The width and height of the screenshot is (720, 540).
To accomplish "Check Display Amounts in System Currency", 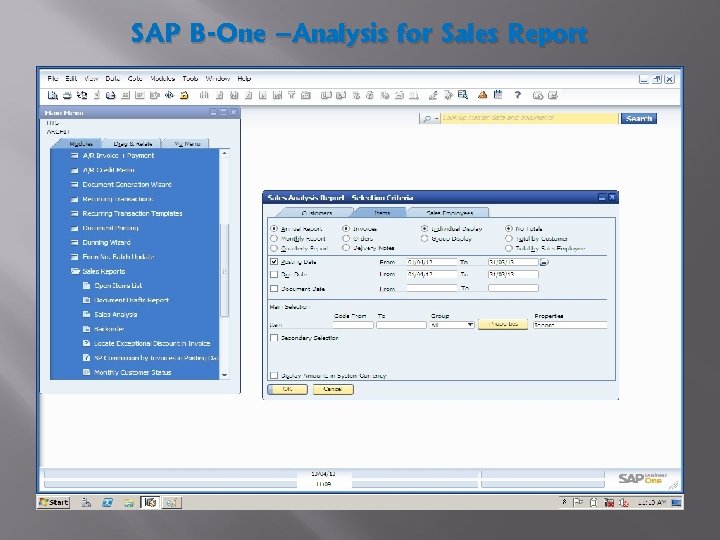I will (x=274, y=375).
